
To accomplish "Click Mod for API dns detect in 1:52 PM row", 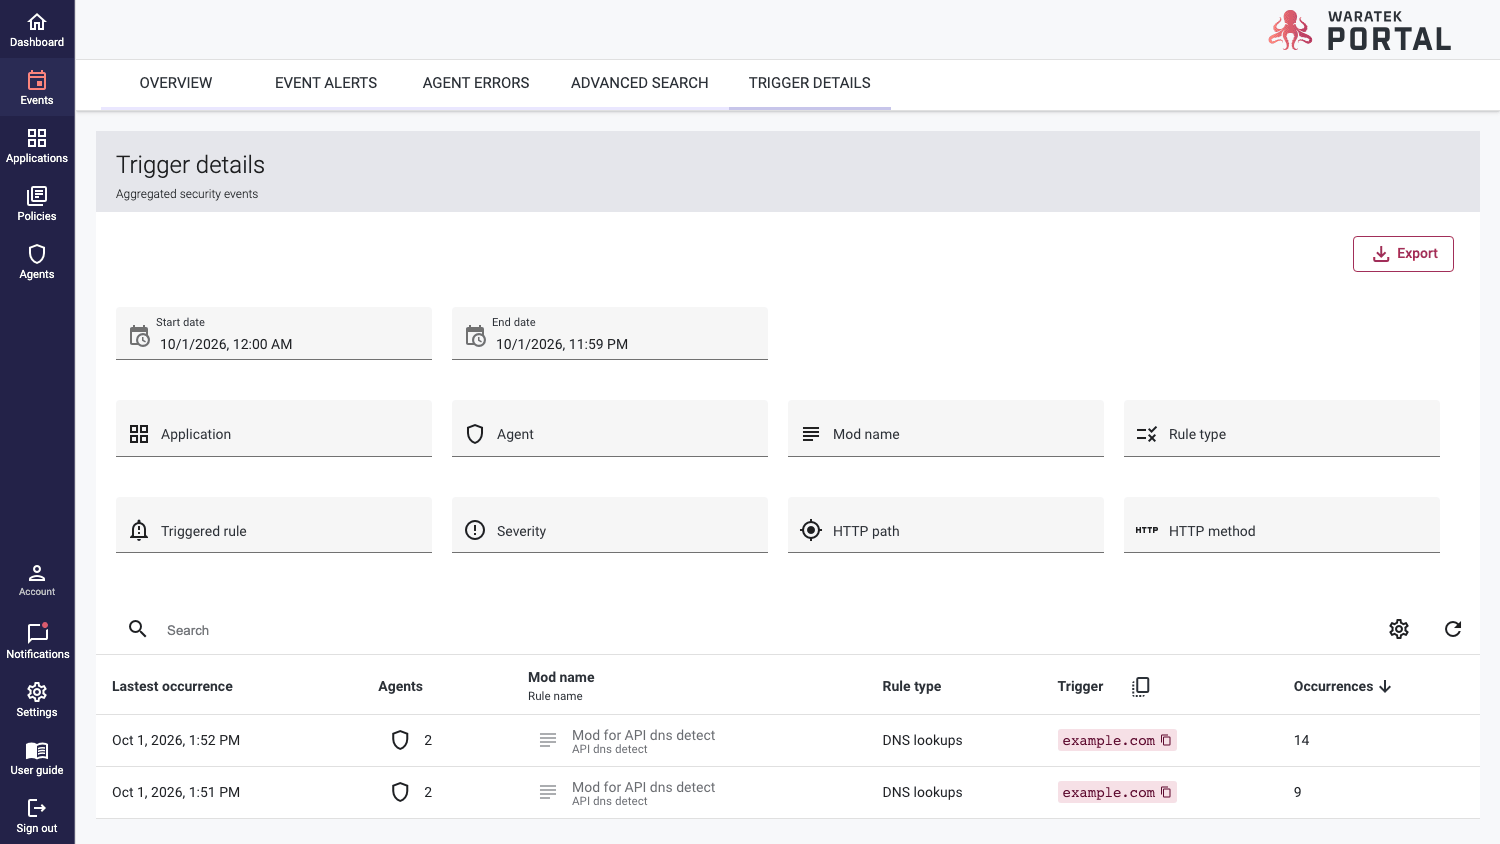I will tap(643, 735).
